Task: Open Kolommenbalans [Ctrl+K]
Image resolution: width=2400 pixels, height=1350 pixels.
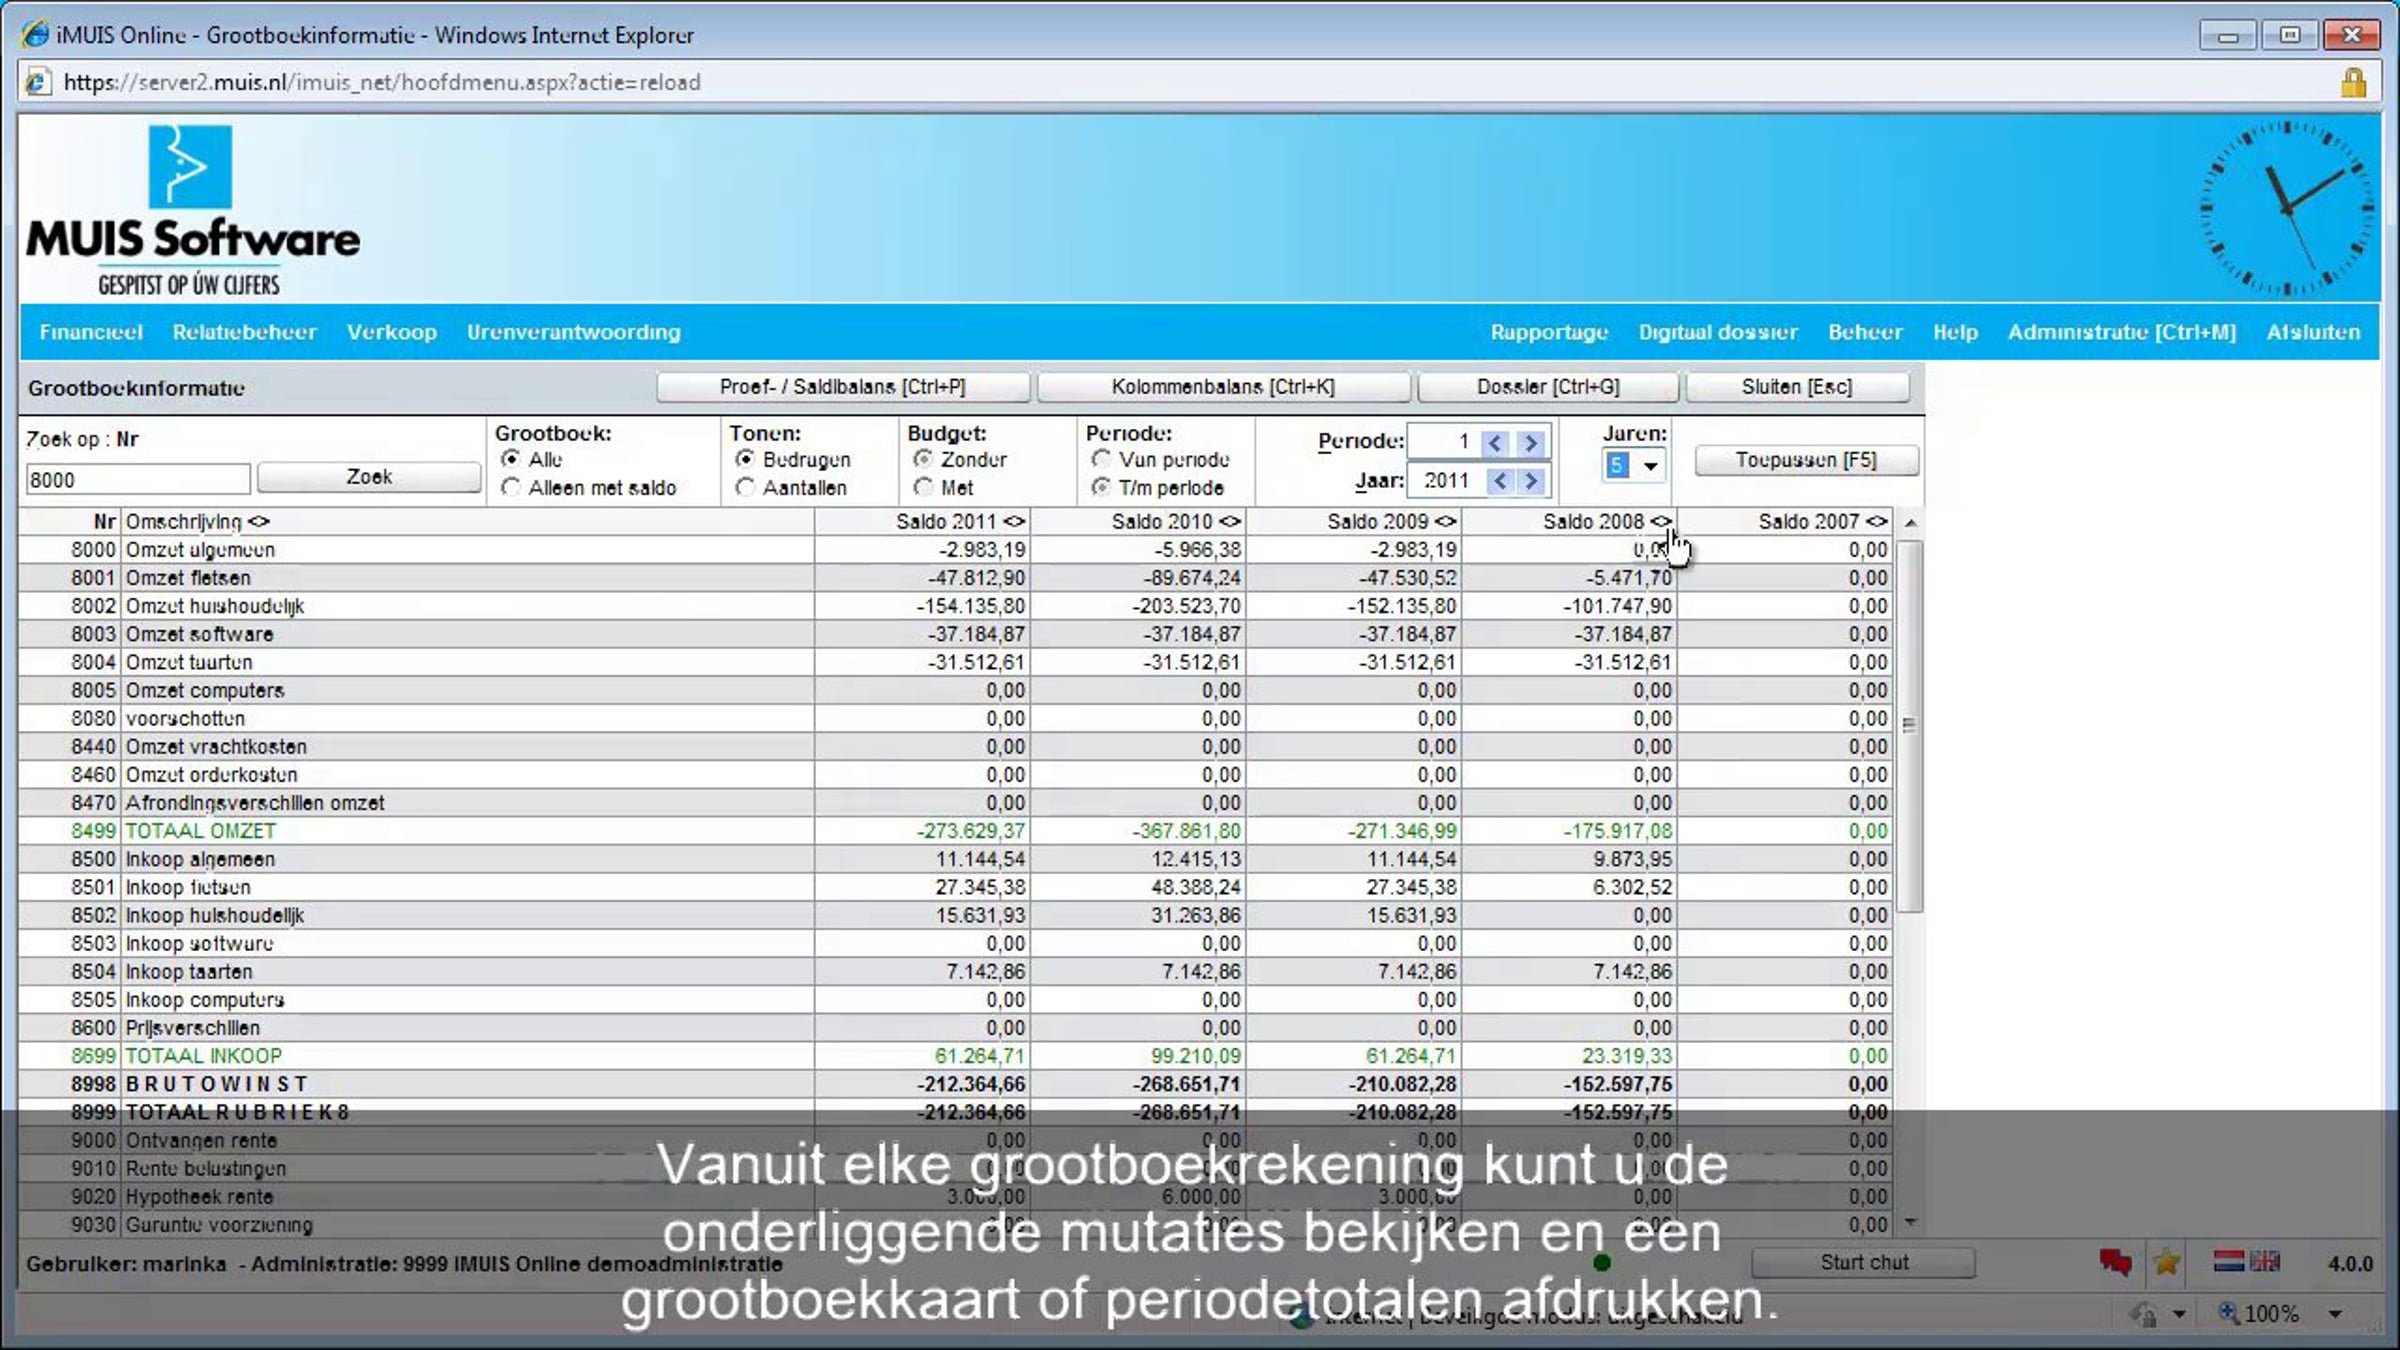Action: click(1223, 387)
